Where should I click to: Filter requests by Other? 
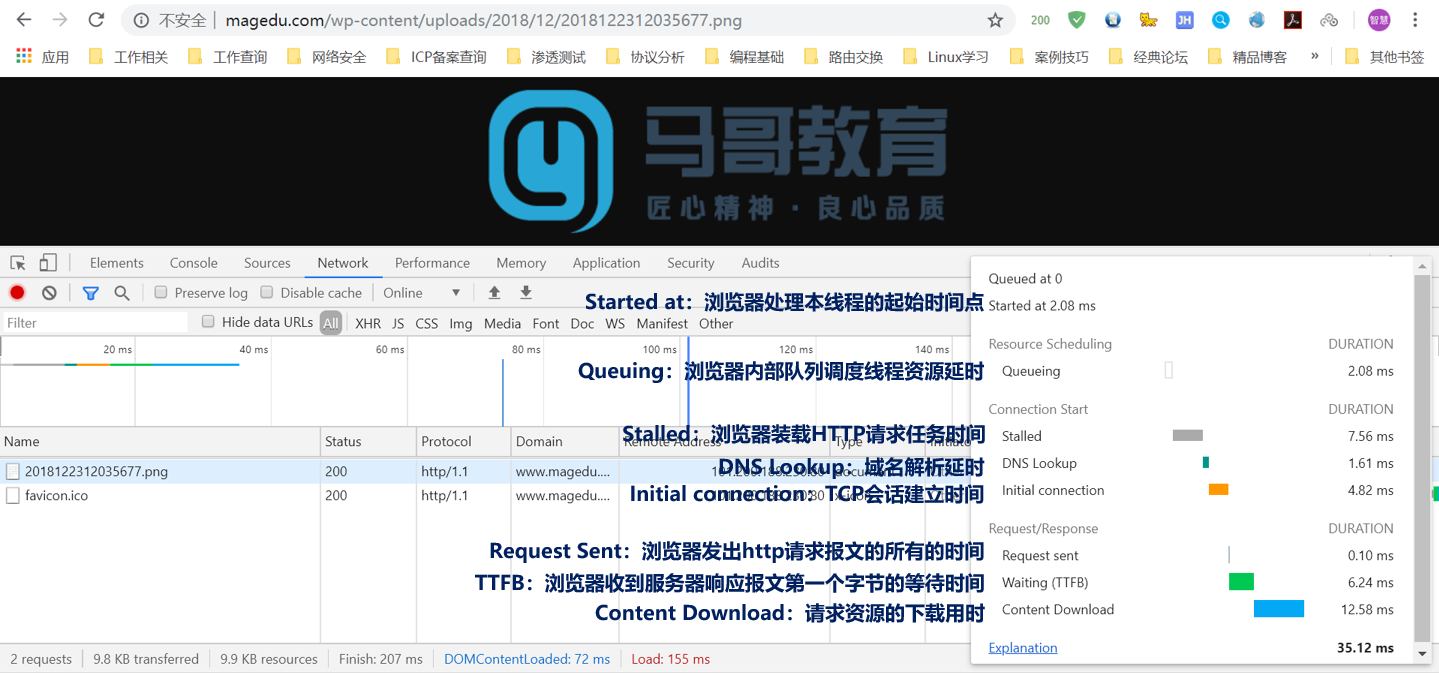[x=716, y=323]
